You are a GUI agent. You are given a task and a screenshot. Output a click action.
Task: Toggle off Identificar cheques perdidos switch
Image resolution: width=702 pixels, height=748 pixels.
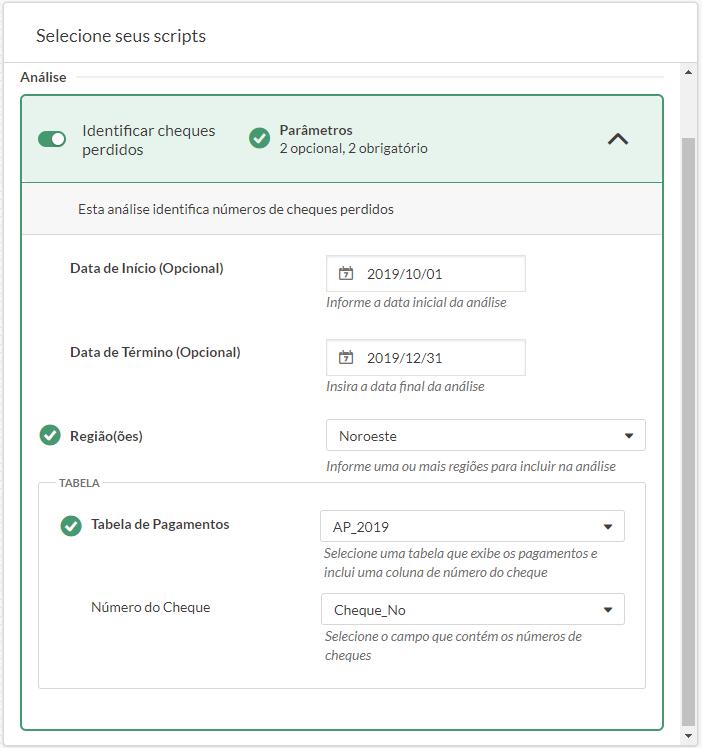(x=52, y=139)
